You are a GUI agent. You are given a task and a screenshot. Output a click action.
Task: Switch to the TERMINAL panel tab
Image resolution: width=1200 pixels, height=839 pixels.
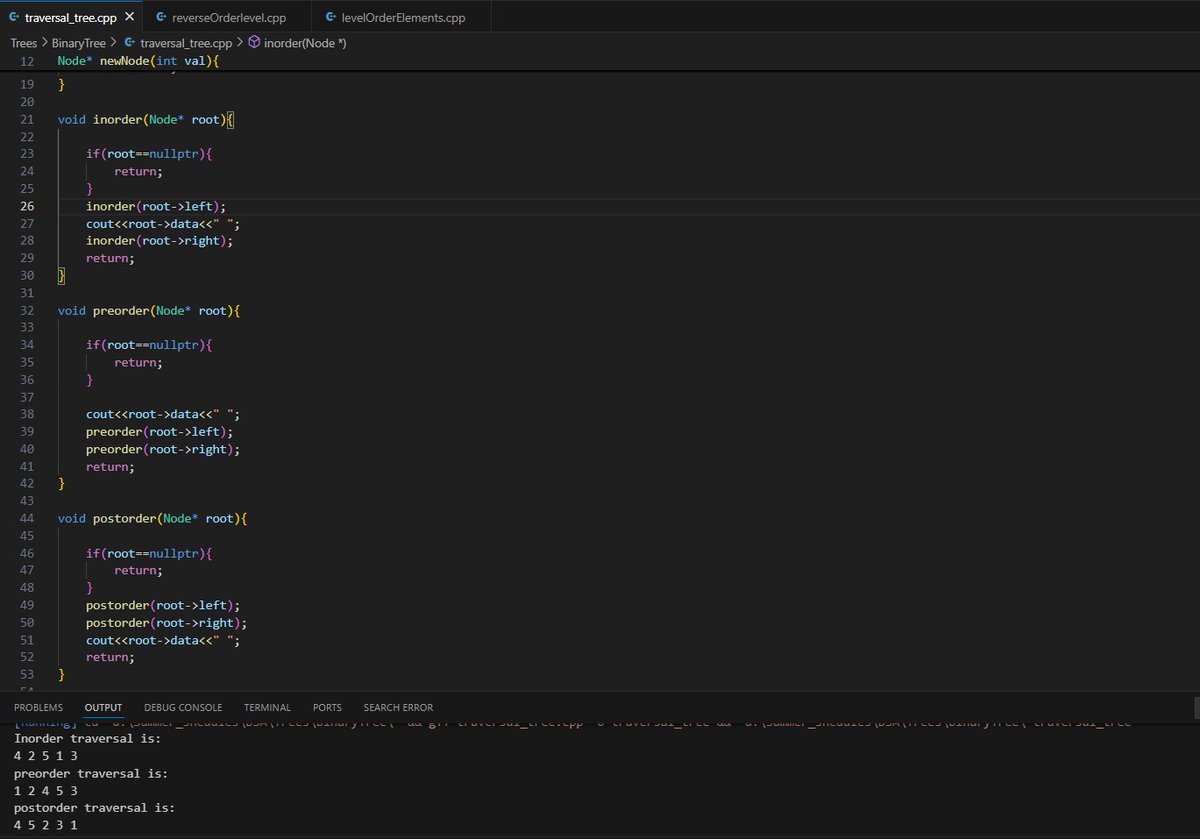[267, 707]
